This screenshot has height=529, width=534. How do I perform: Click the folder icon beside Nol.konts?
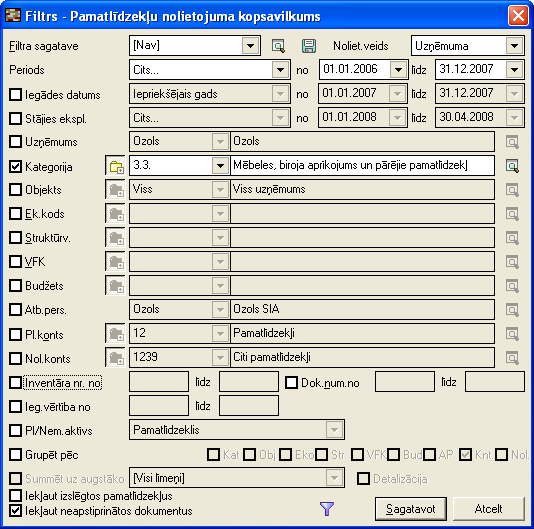115,358
